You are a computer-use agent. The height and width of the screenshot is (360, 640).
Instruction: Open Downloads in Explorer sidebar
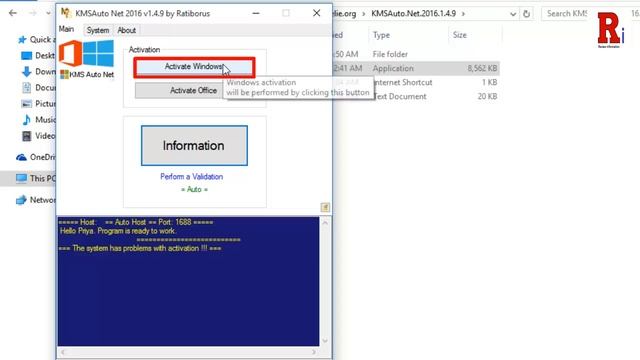[x=38, y=71]
